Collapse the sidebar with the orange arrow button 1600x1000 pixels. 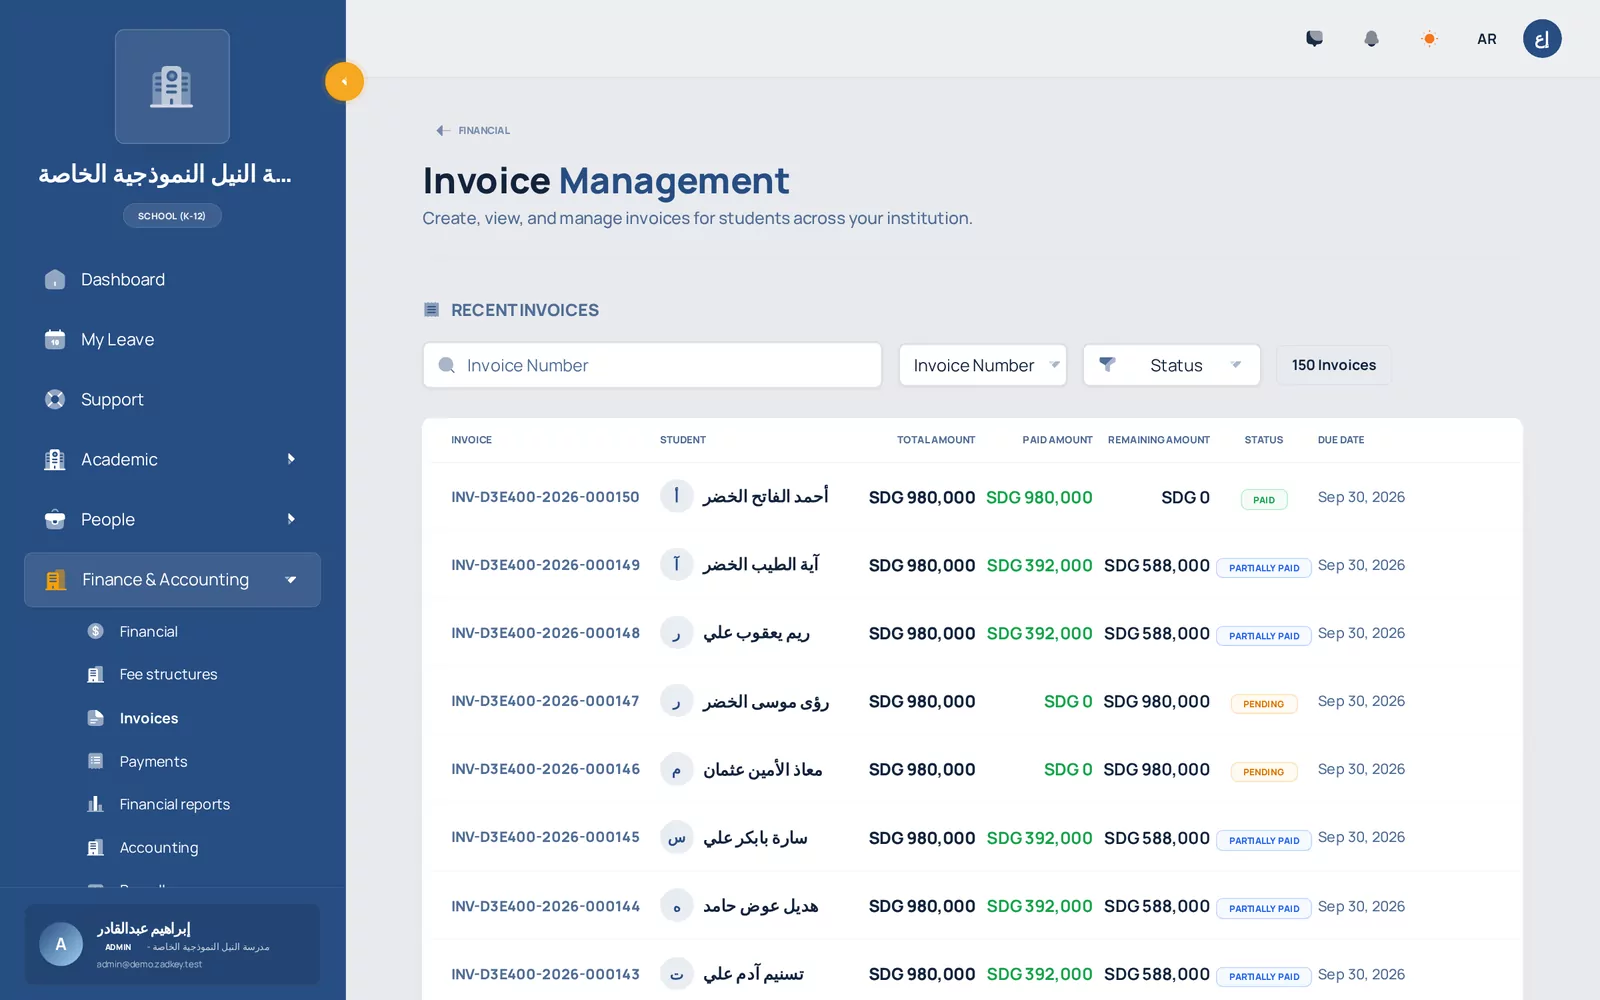tap(344, 82)
